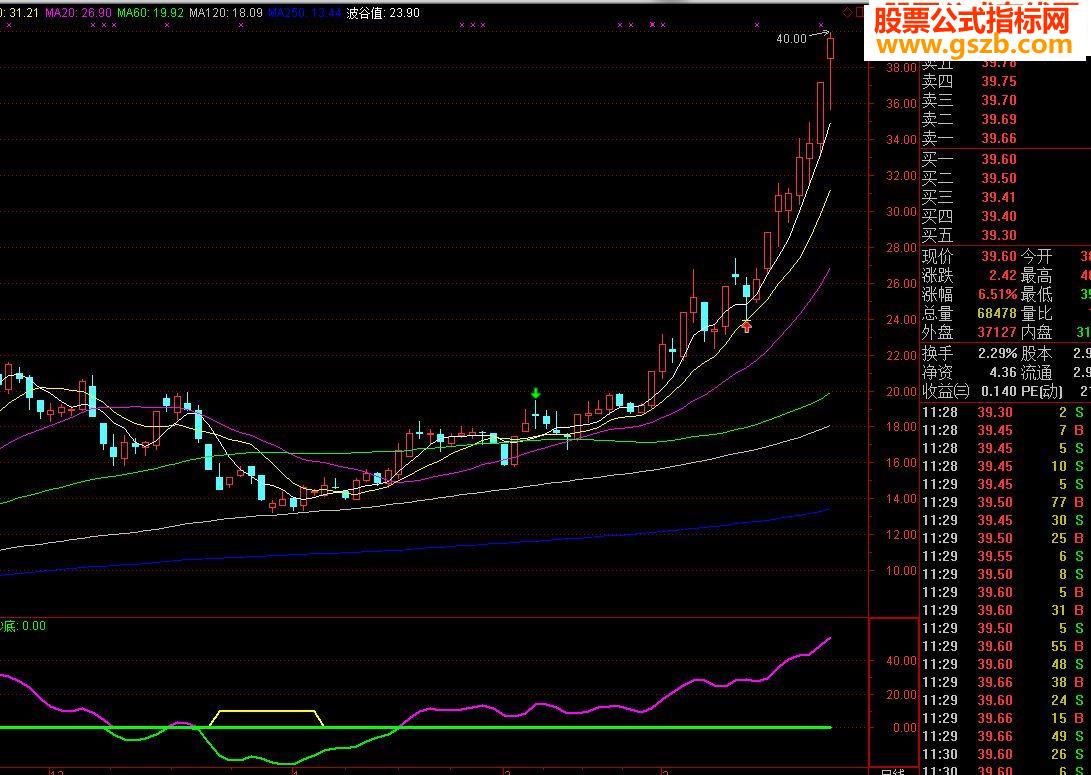
Task: Click the 换手 2.29% turnover value
Action: 999,353
